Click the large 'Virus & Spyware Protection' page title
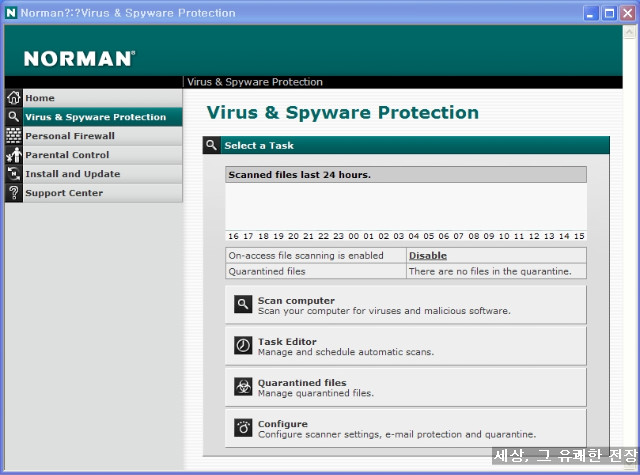The image size is (640, 475). pos(342,113)
